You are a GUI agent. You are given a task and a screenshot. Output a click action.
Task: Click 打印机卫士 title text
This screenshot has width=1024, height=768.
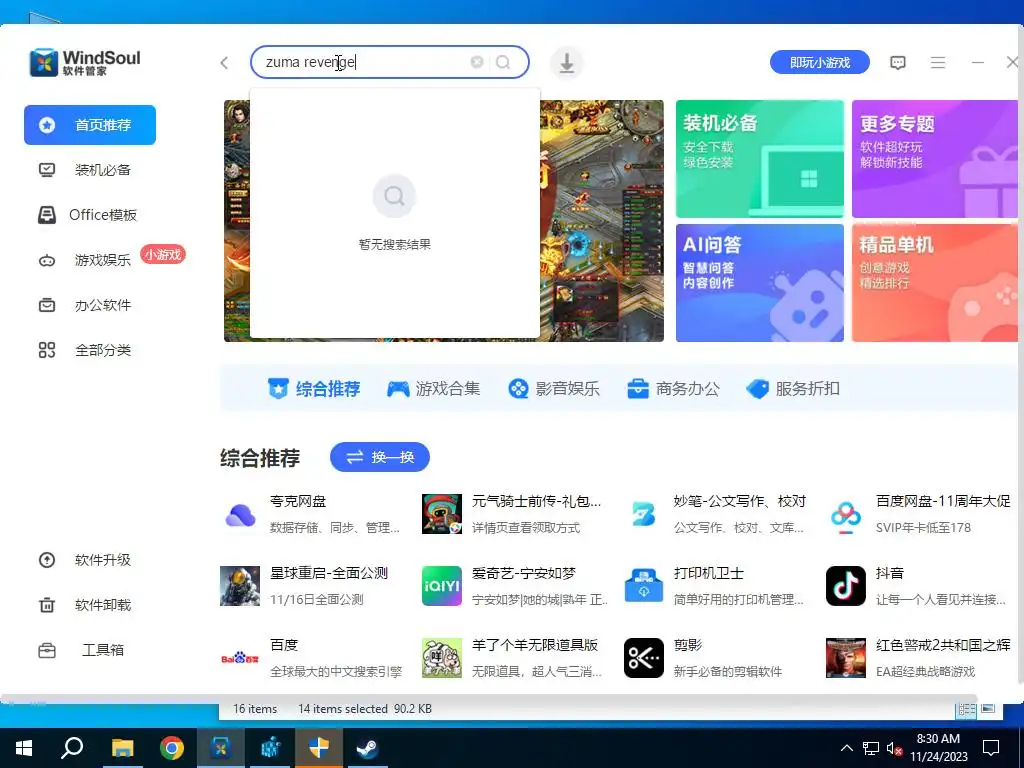709,573
